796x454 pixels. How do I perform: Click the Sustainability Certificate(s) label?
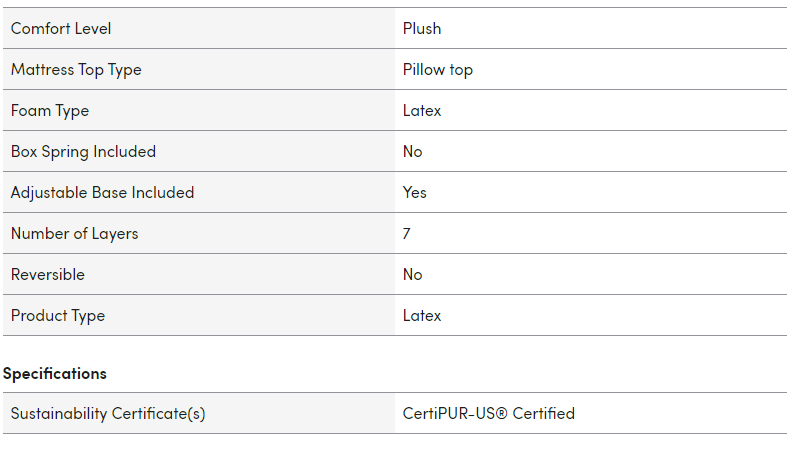point(108,413)
